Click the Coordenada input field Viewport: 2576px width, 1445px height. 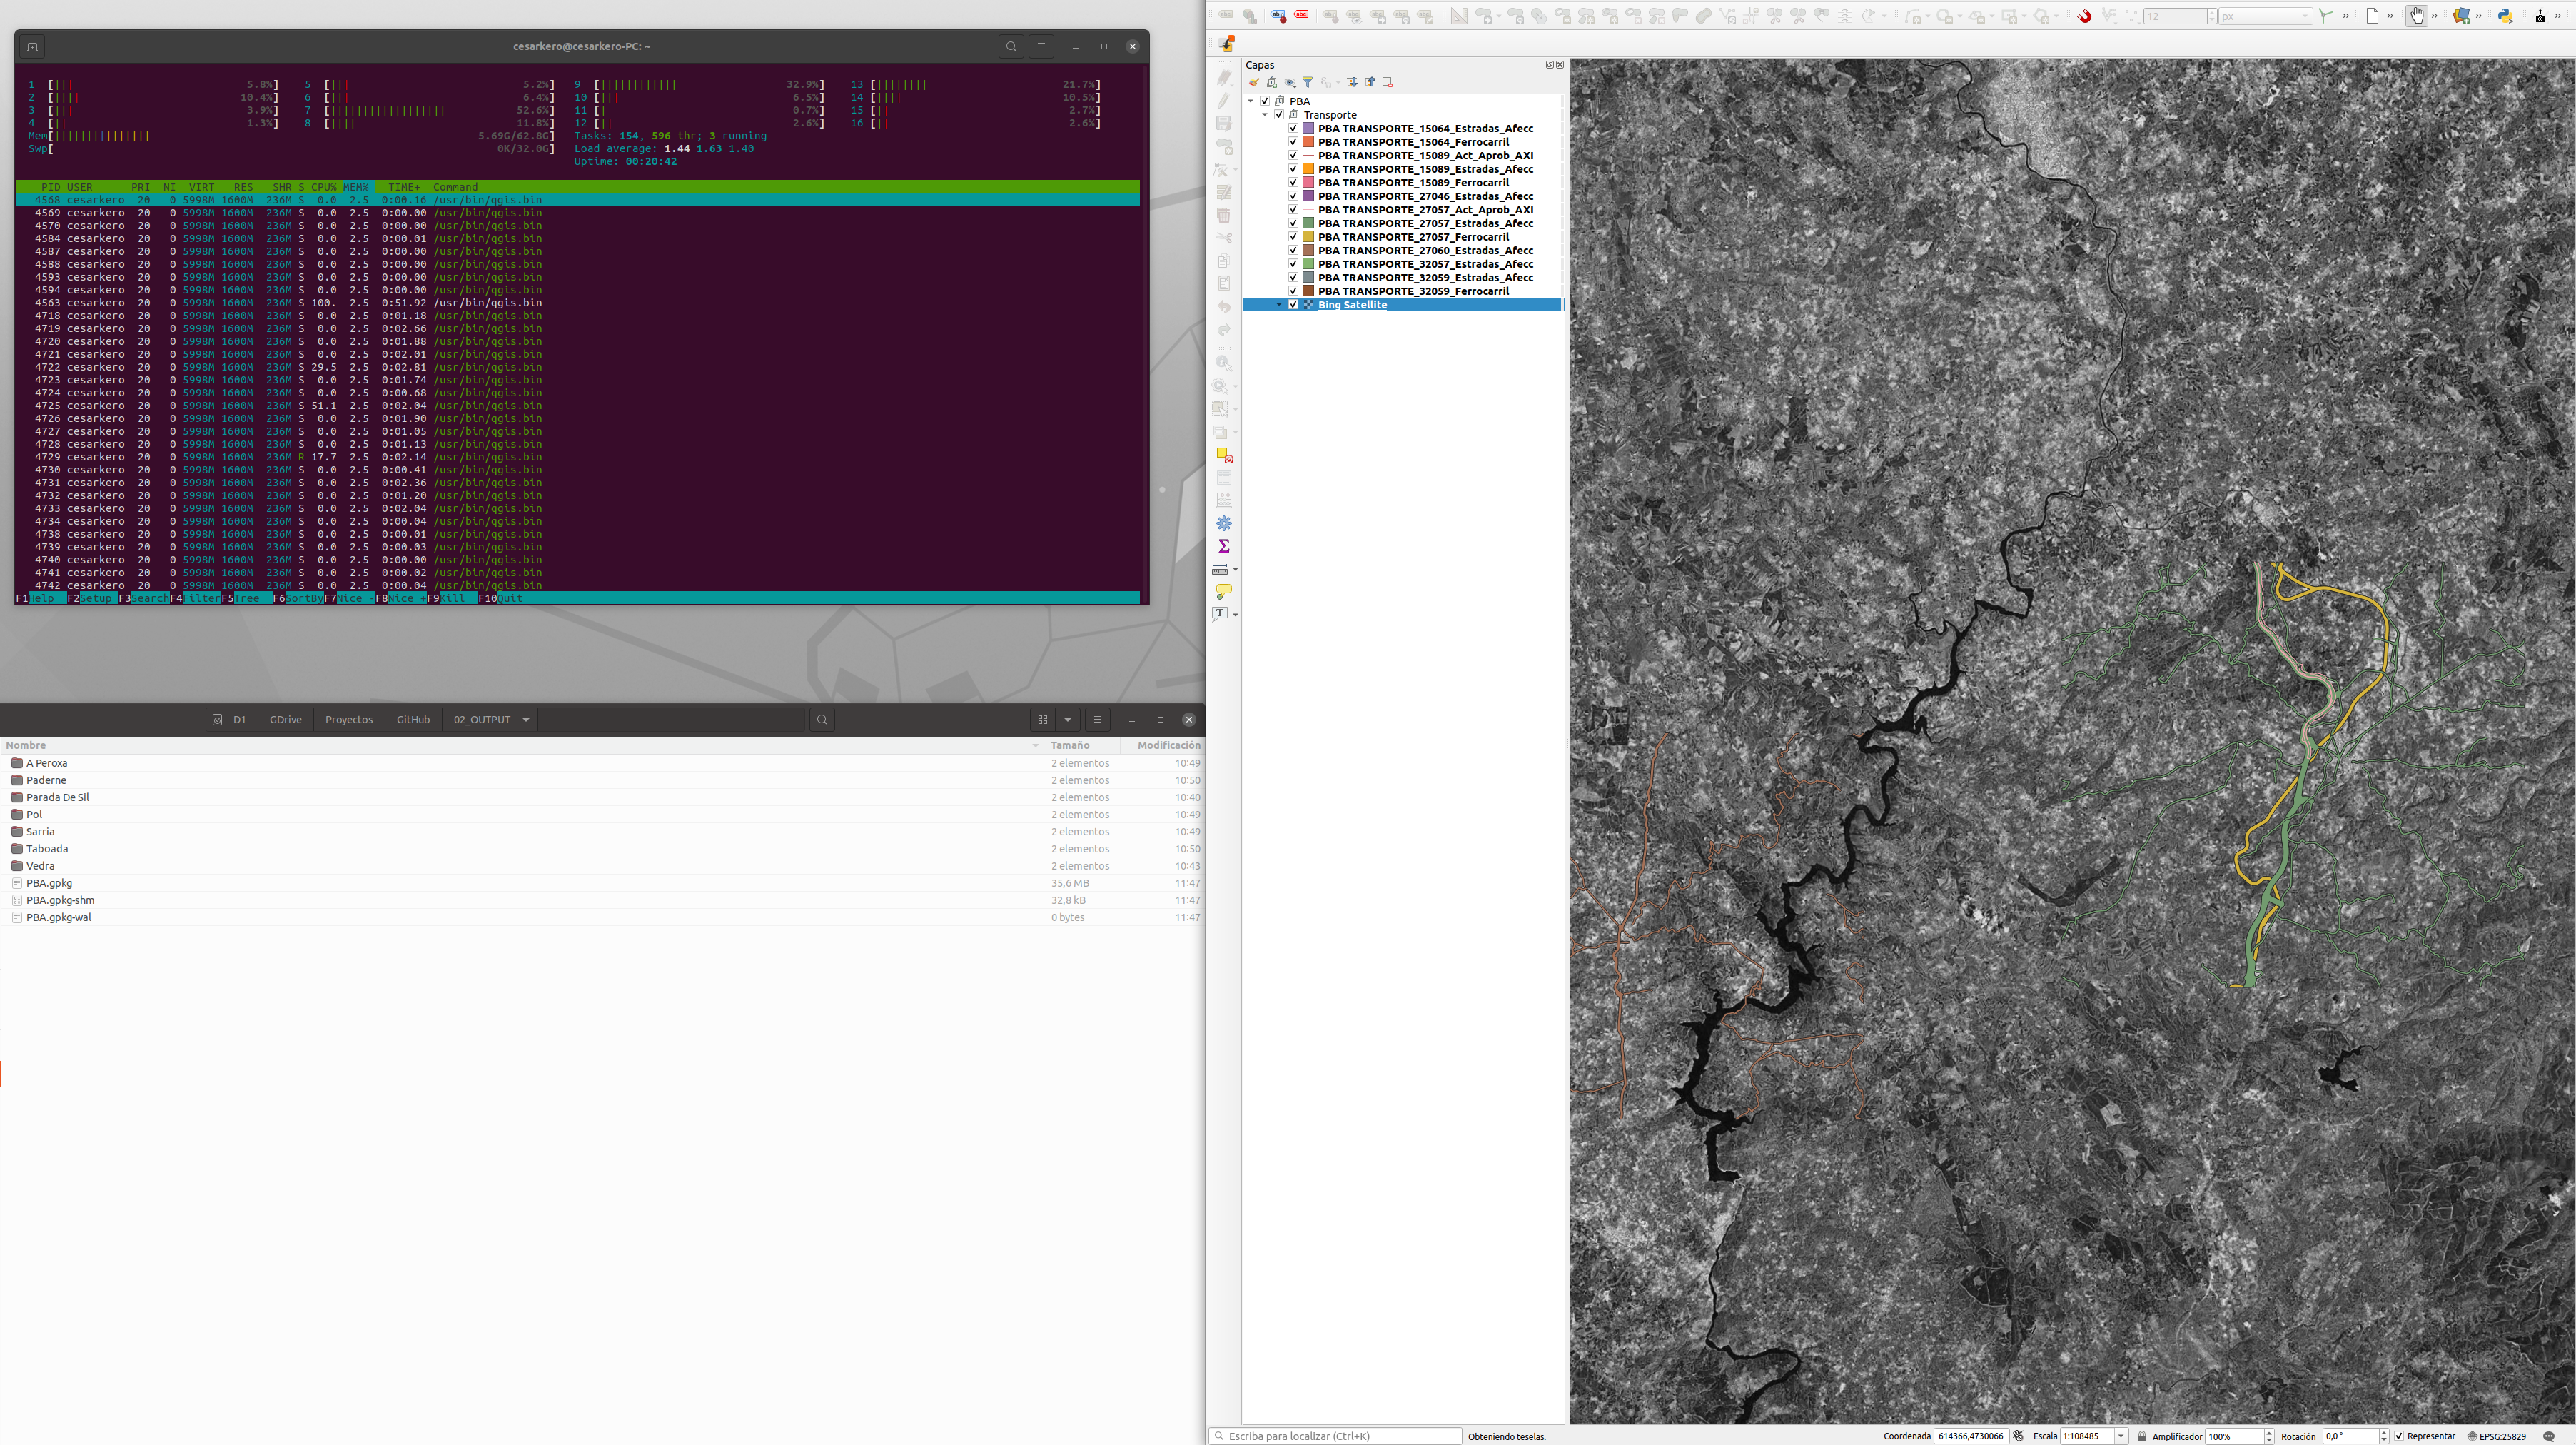click(1969, 1436)
